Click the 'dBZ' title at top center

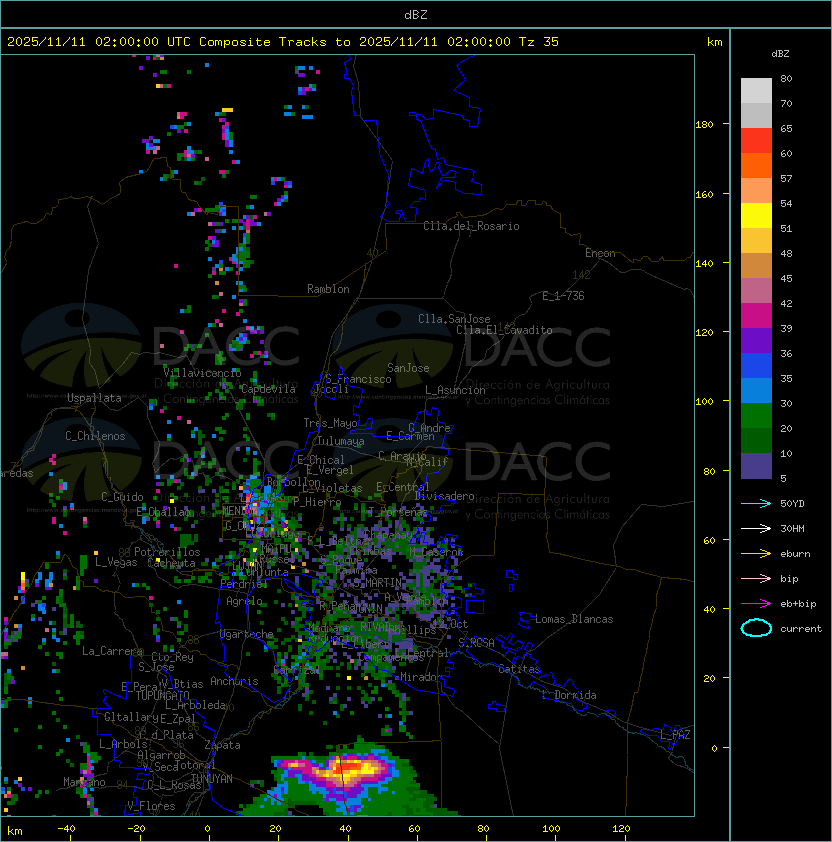(x=416, y=14)
